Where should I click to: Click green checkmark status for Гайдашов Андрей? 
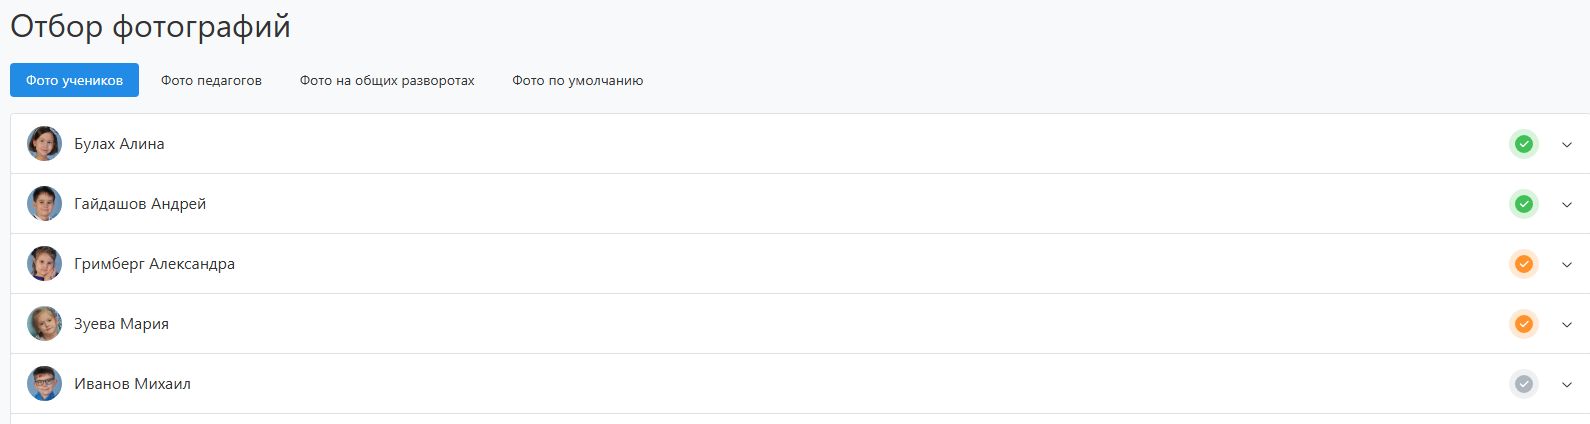1523,204
